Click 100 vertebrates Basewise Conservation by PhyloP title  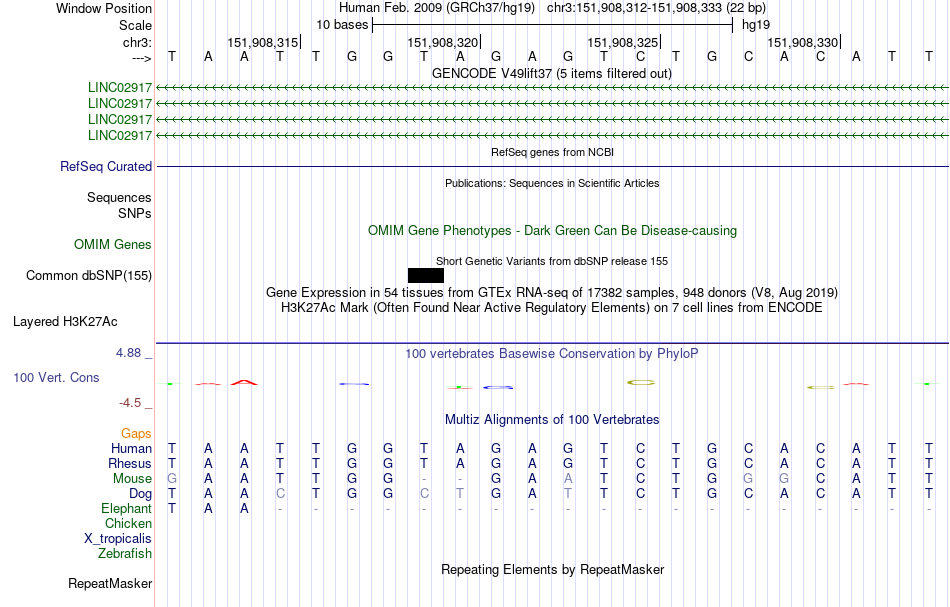[x=552, y=354]
